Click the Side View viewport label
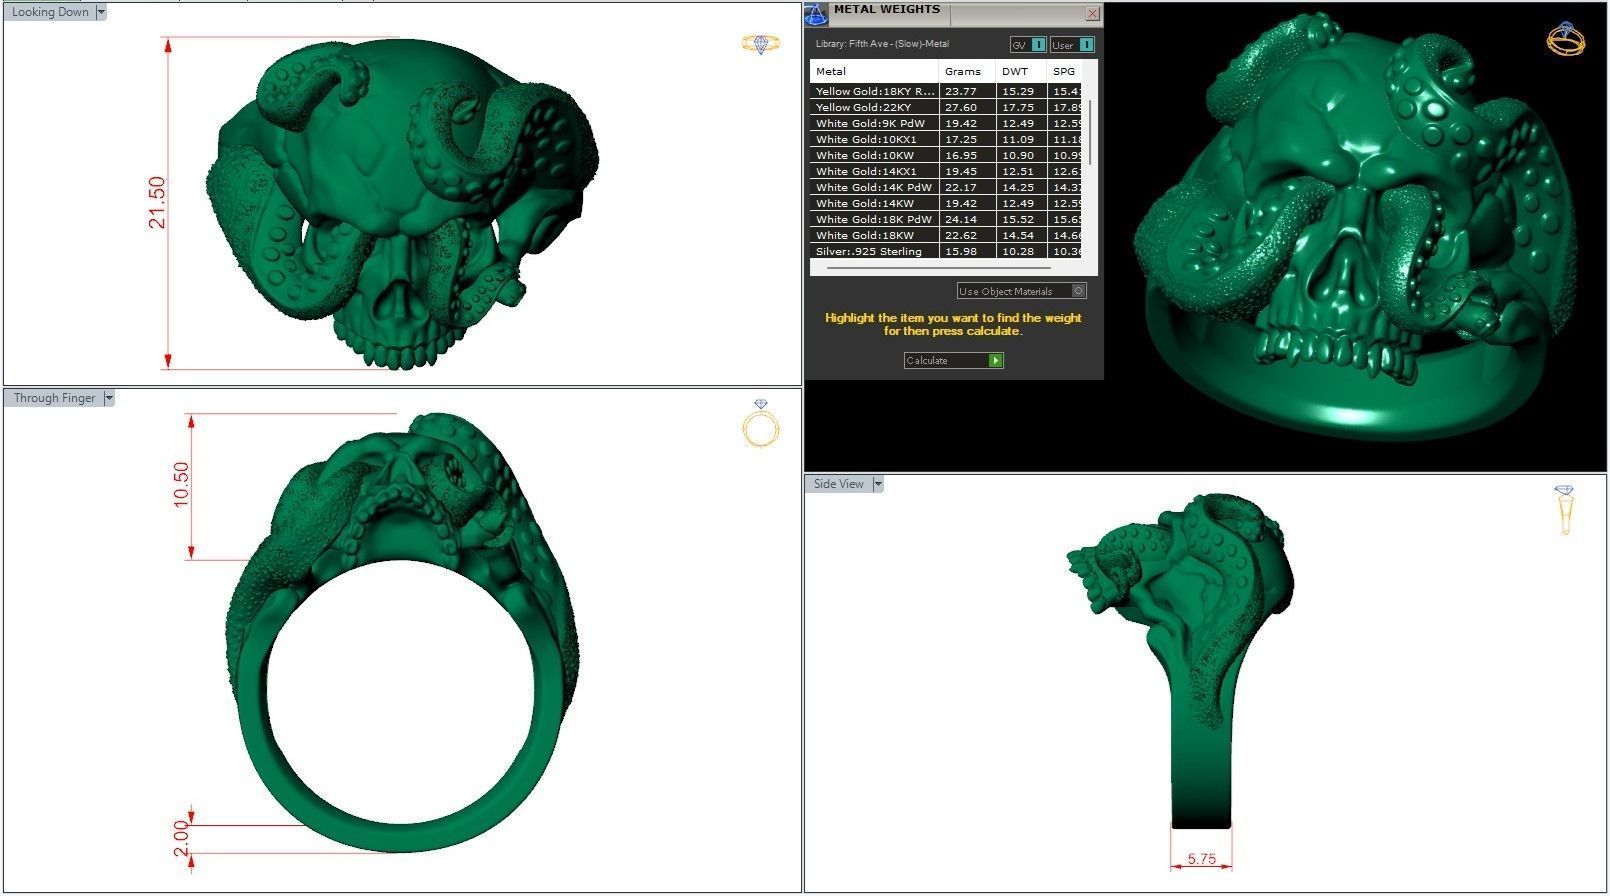Screen dimensions: 1610x896 (838, 484)
